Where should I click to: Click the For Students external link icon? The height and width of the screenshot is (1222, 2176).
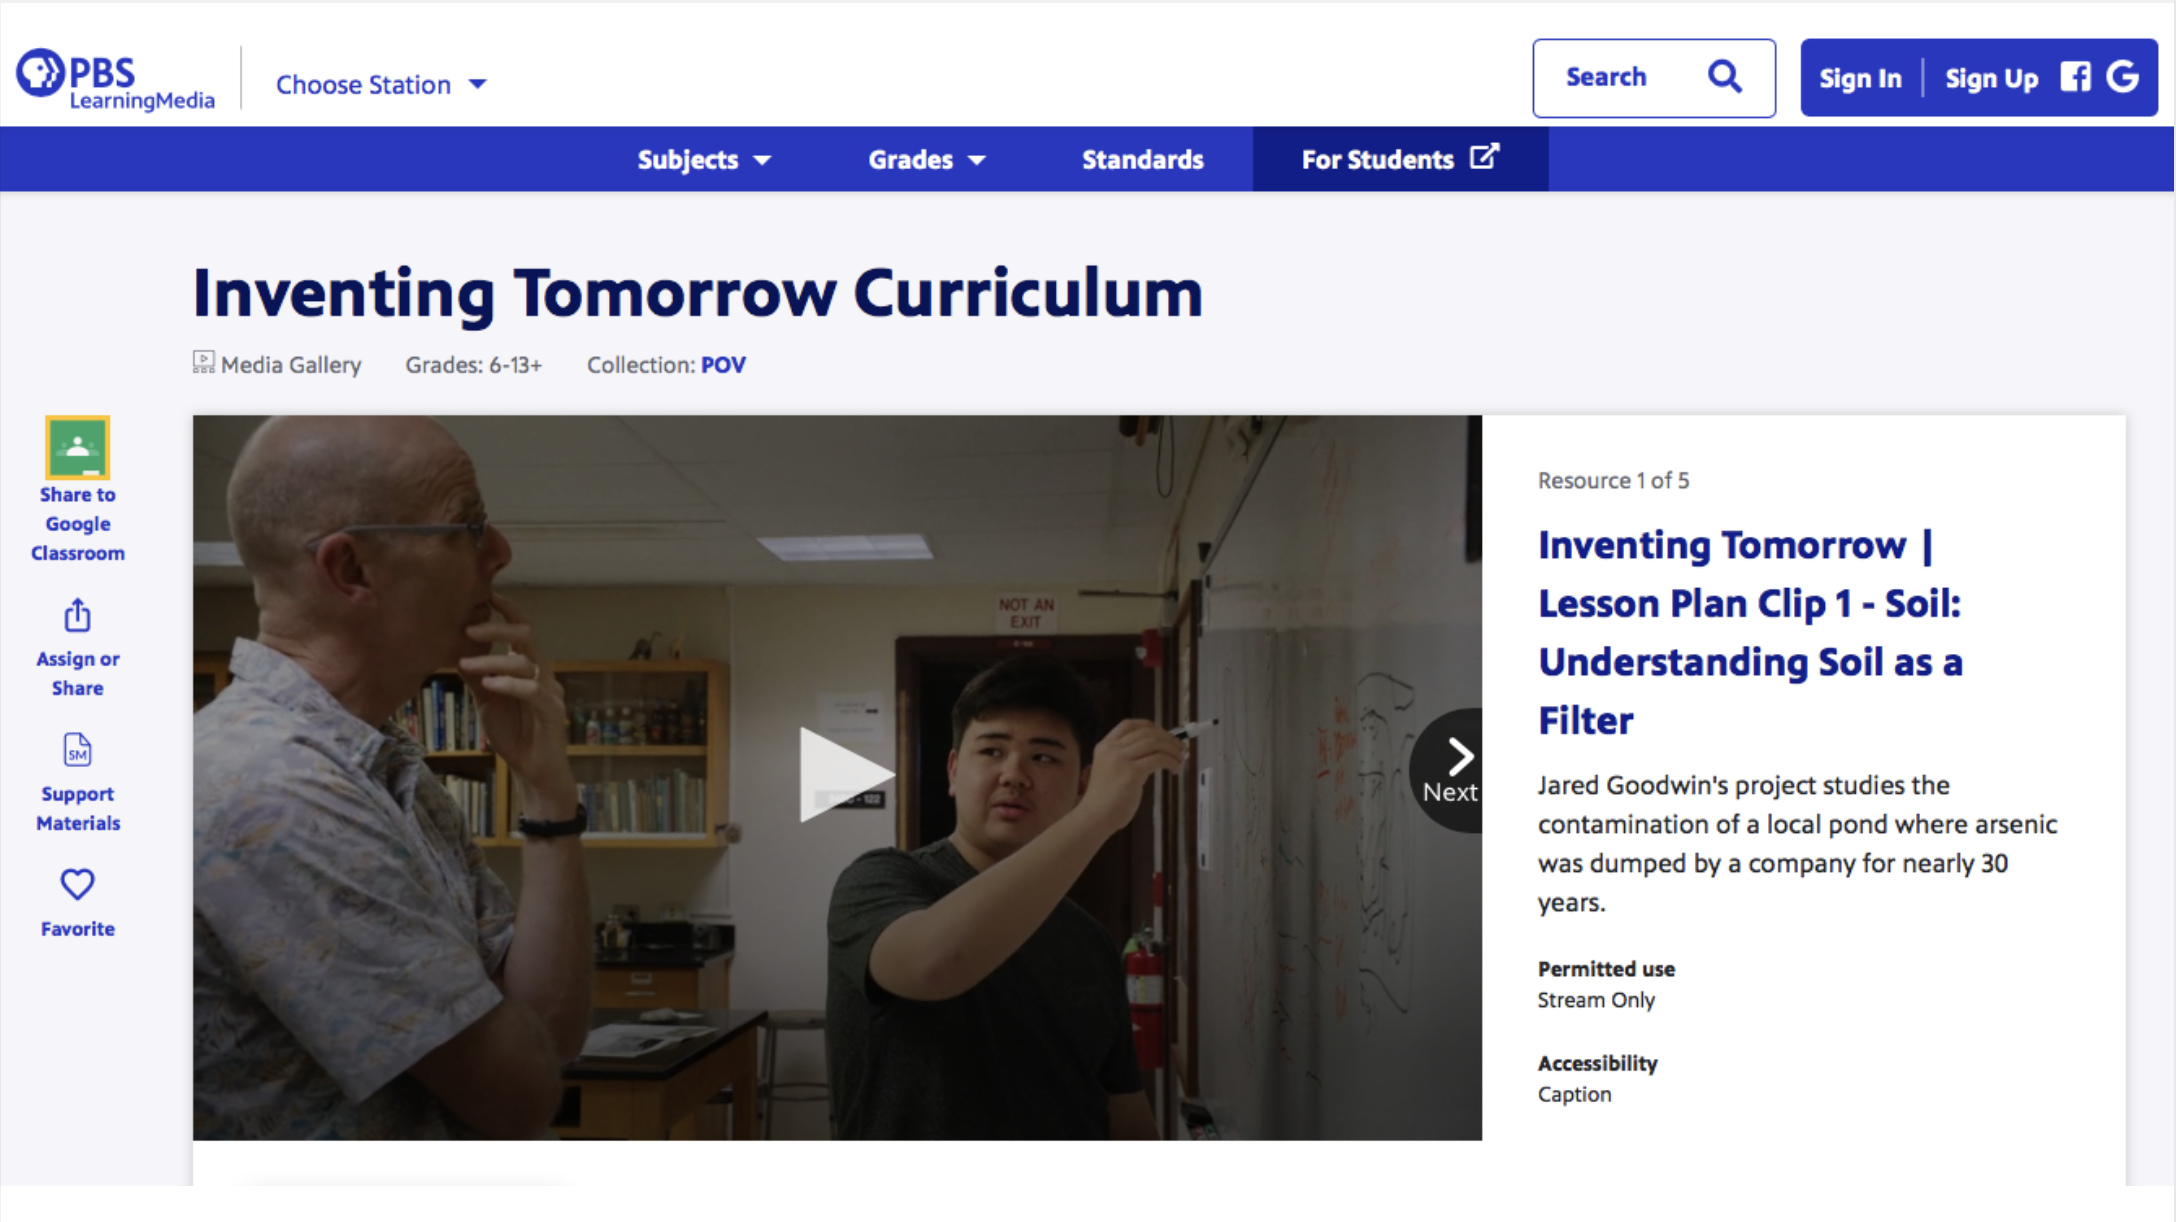coord(1484,157)
